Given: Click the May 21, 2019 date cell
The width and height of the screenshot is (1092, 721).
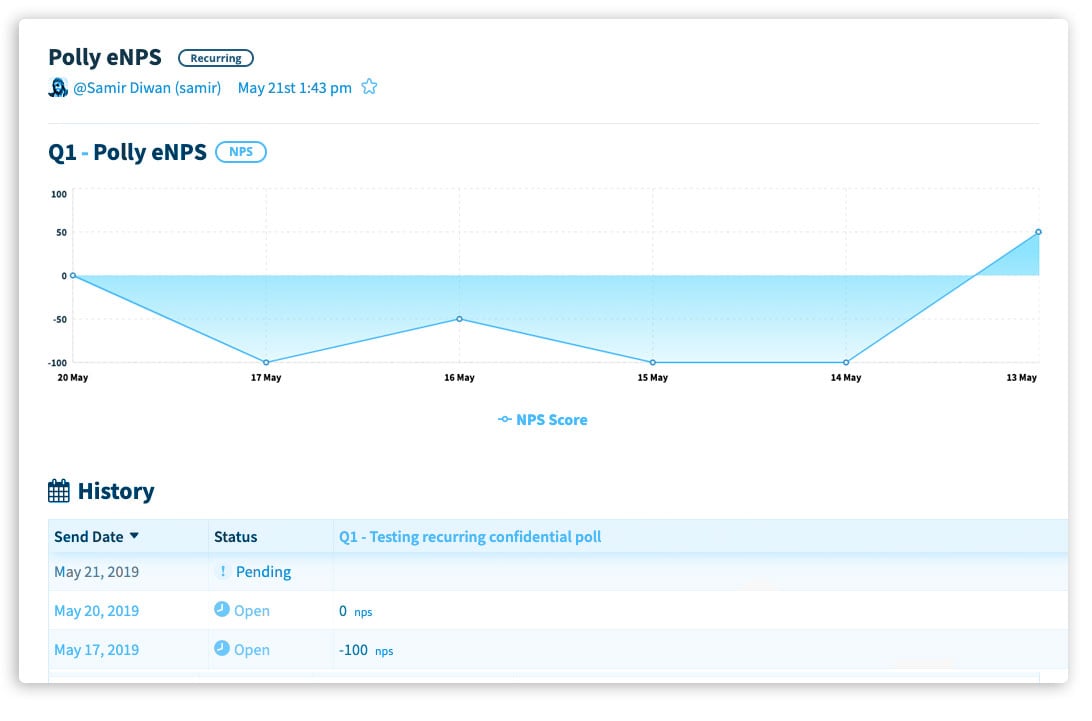Looking at the screenshot, I should tap(97, 572).
